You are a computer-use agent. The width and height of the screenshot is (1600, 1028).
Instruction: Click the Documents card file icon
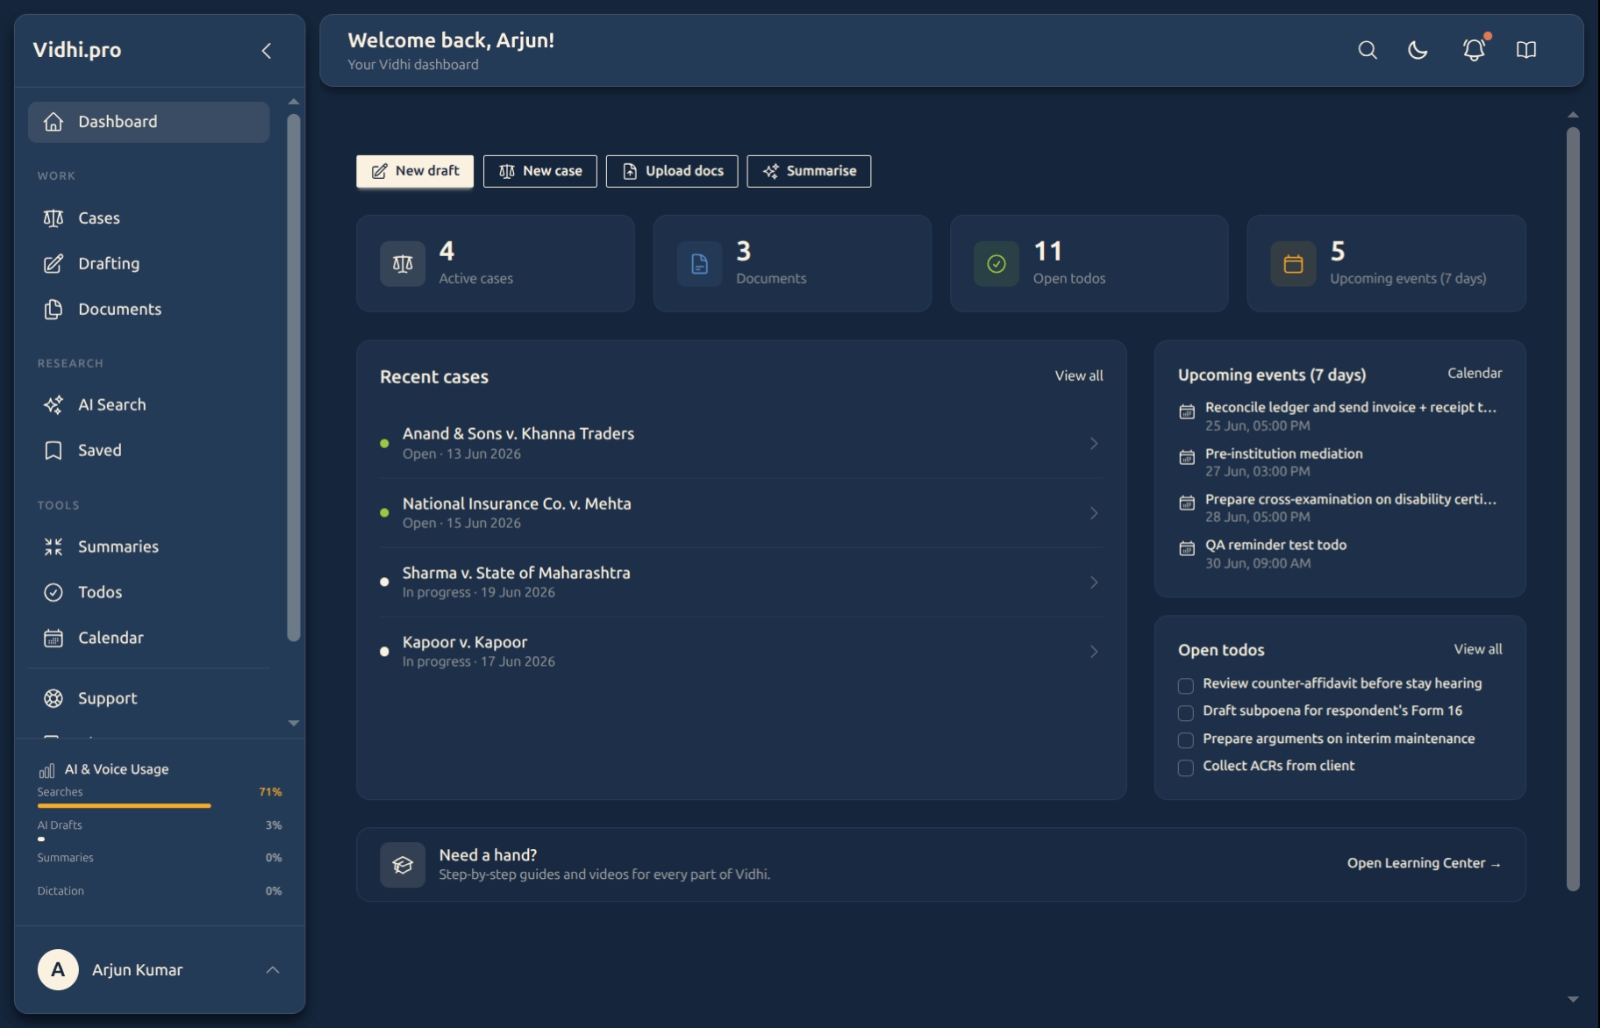[x=699, y=264]
